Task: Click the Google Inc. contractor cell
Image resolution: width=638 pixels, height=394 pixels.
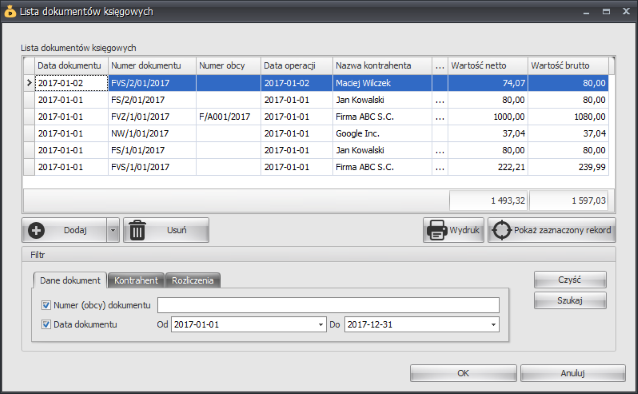Action: click(x=382, y=134)
